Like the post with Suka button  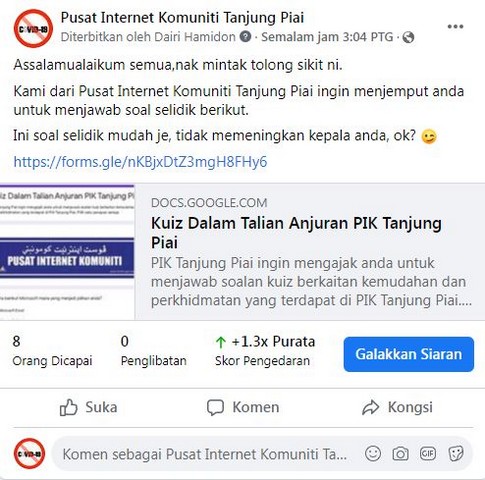click(x=88, y=407)
